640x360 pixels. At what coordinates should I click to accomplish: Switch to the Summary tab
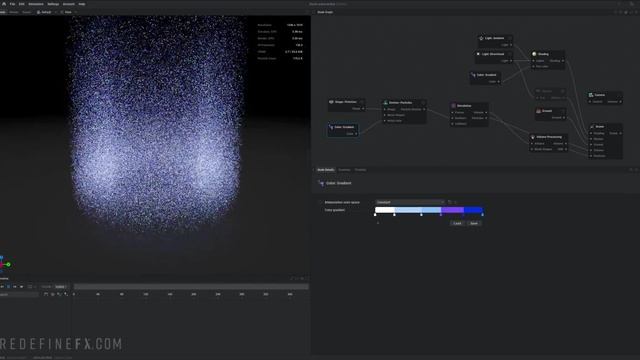(x=344, y=170)
